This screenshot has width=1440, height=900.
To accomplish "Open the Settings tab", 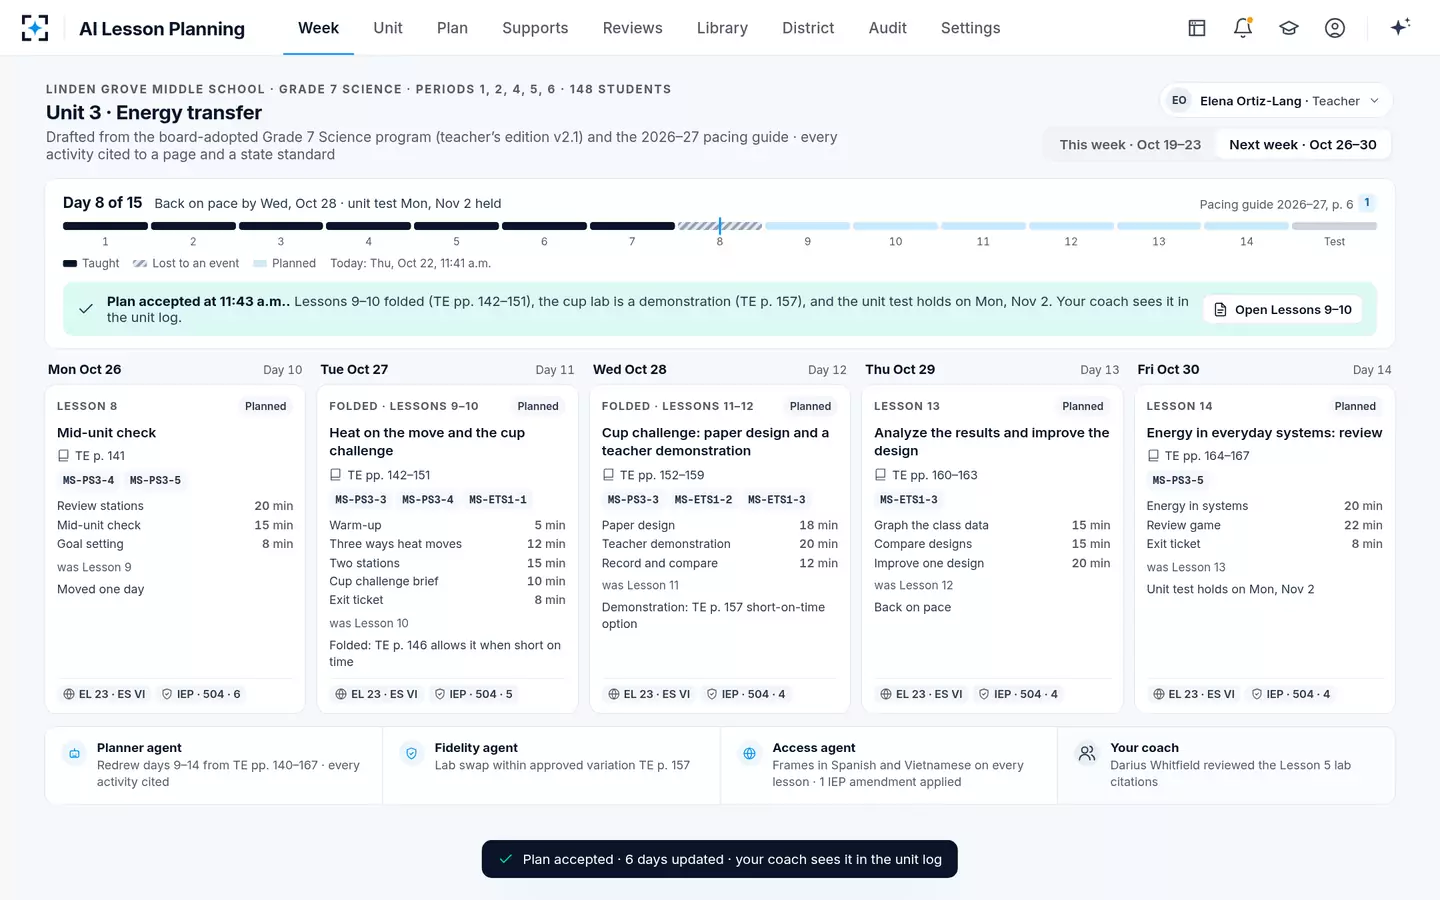I will [x=971, y=28].
